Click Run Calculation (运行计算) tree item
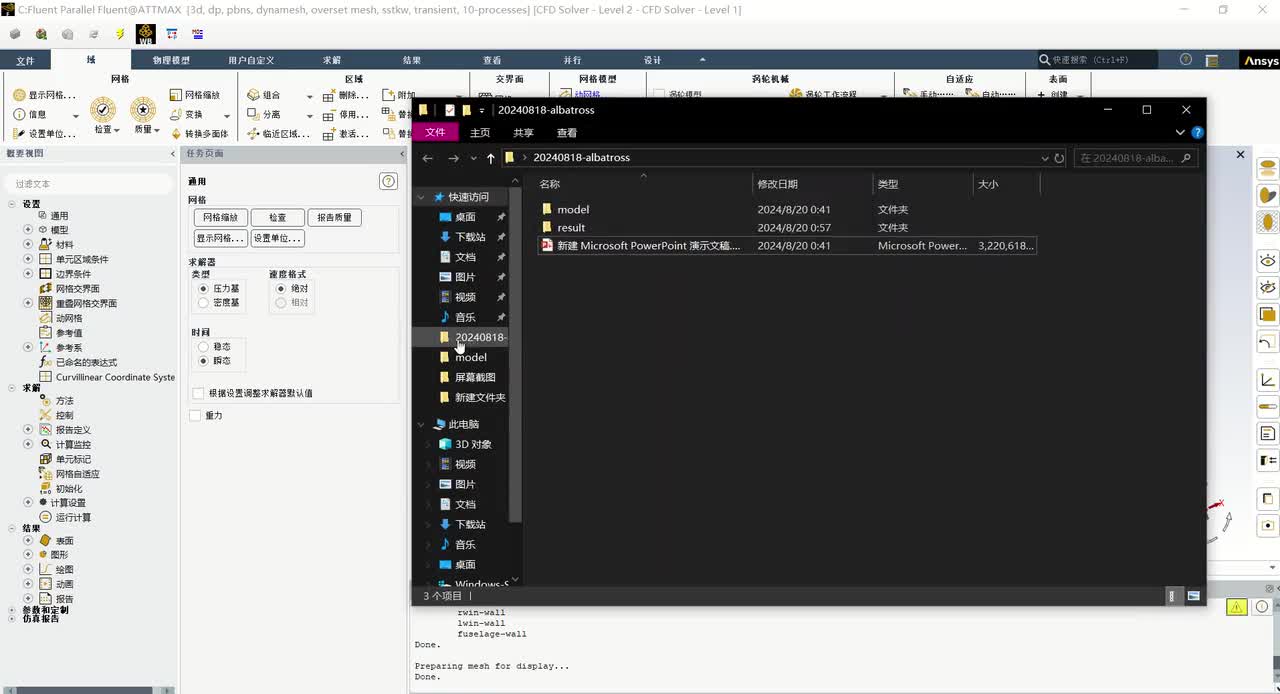The height and width of the screenshot is (694, 1280). click(x=73, y=517)
